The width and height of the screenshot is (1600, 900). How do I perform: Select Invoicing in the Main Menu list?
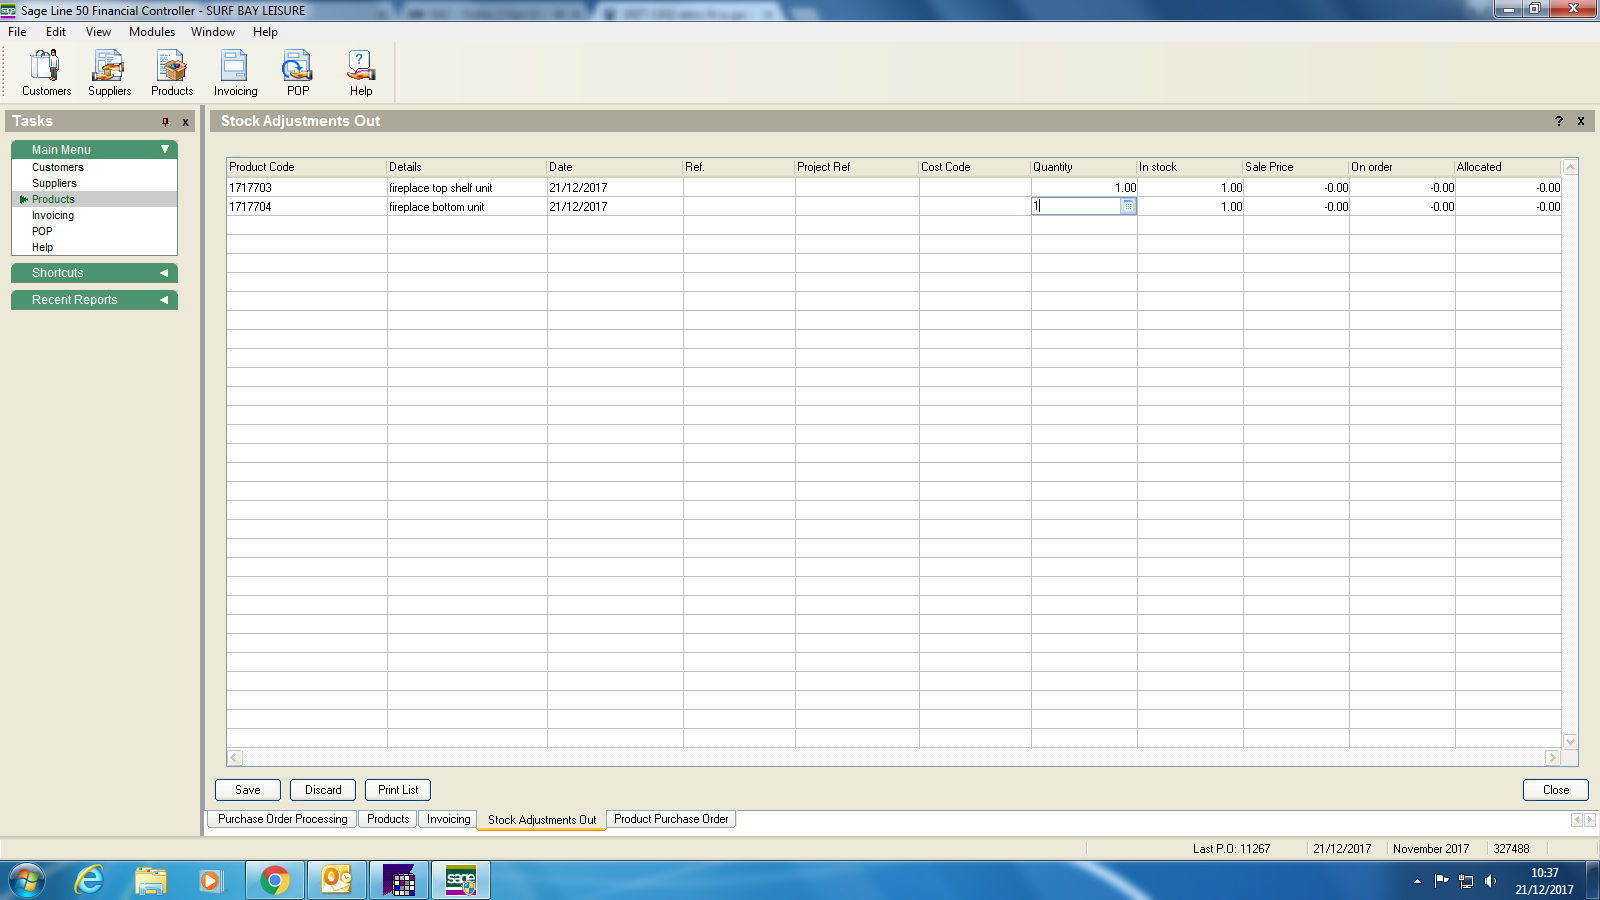point(53,215)
